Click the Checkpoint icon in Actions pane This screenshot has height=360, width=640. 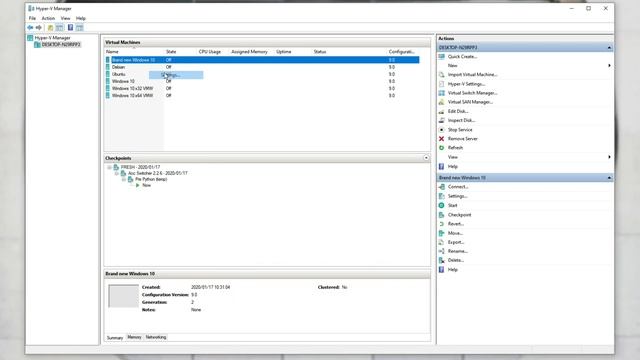(442, 215)
